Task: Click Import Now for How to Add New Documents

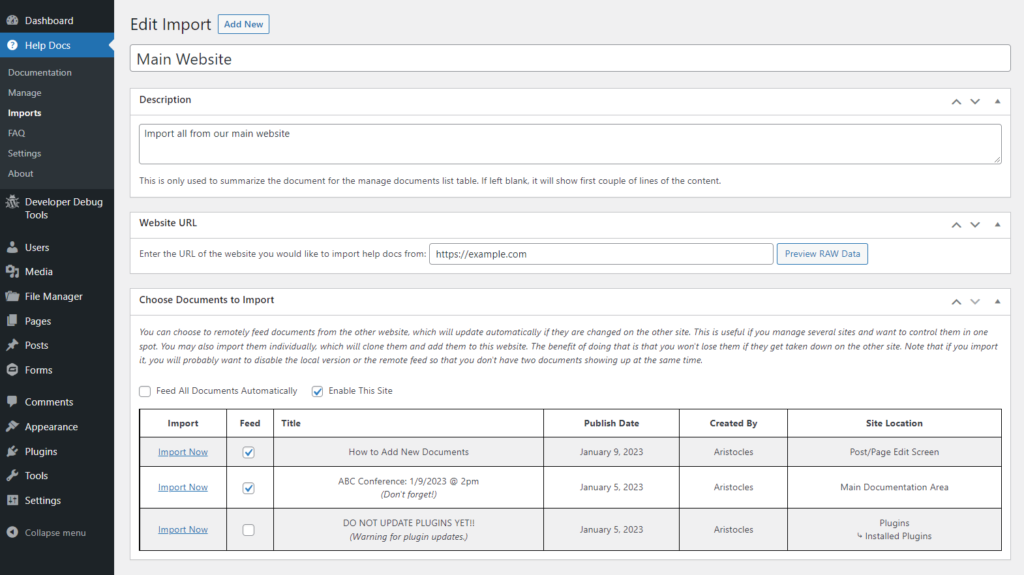Action: (x=183, y=452)
